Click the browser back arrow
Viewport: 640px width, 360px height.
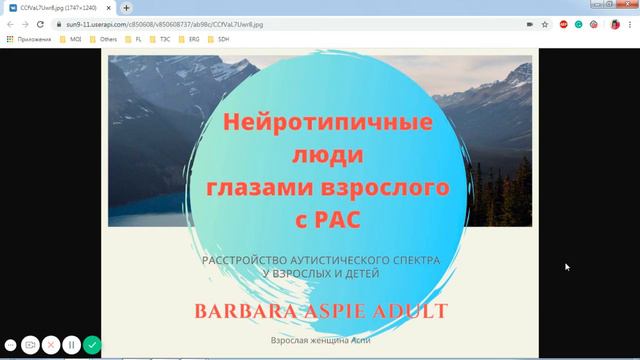[10, 24]
